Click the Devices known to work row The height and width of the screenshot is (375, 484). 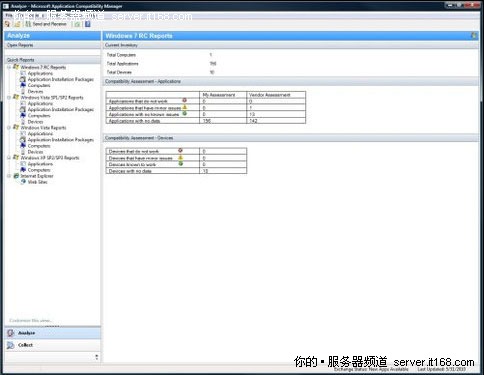click(176, 164)
